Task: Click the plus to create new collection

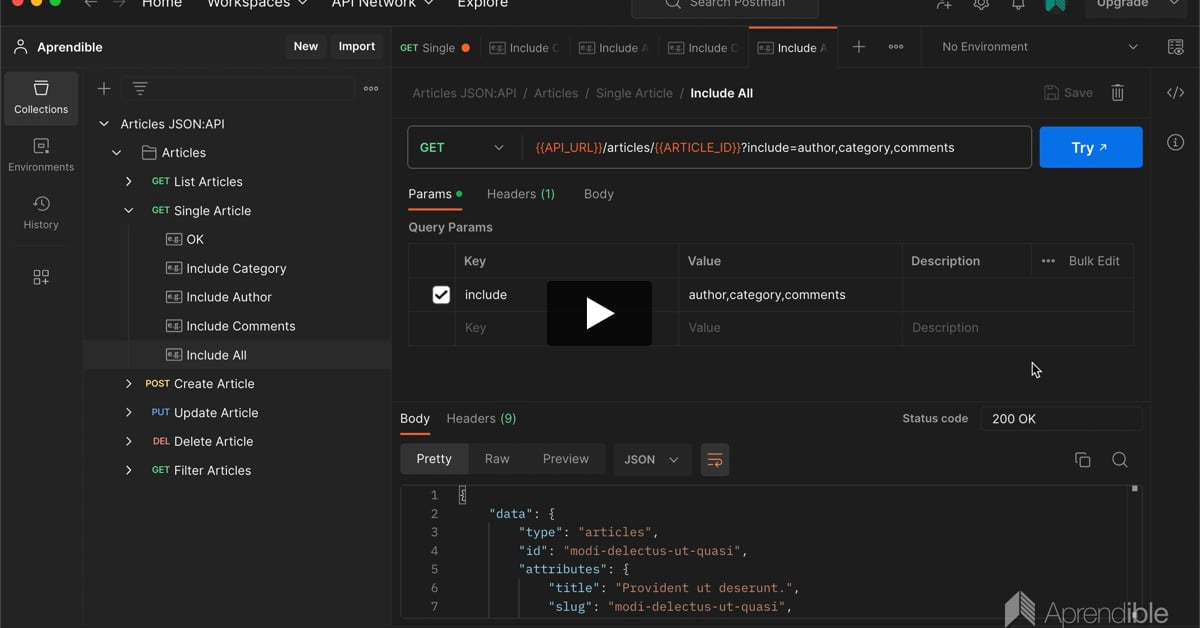Action: click(x=103, y=88)
